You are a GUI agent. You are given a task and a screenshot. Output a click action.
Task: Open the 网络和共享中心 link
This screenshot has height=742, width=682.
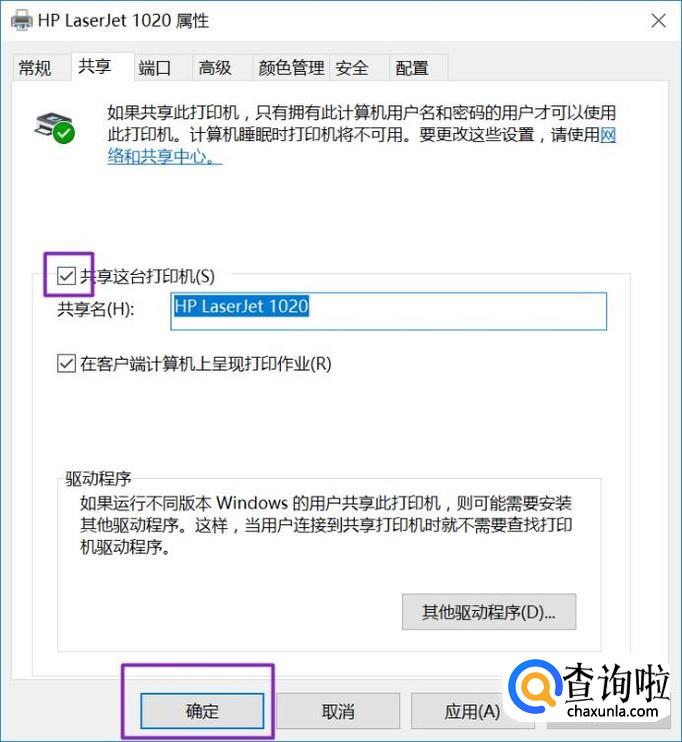point(362,146)
